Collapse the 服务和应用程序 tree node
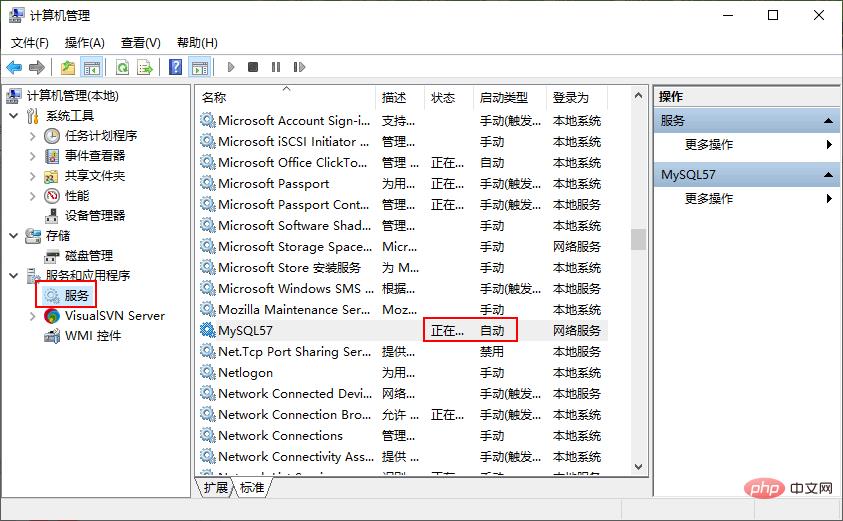Screen dimensions: 843x521 point(14,276)
